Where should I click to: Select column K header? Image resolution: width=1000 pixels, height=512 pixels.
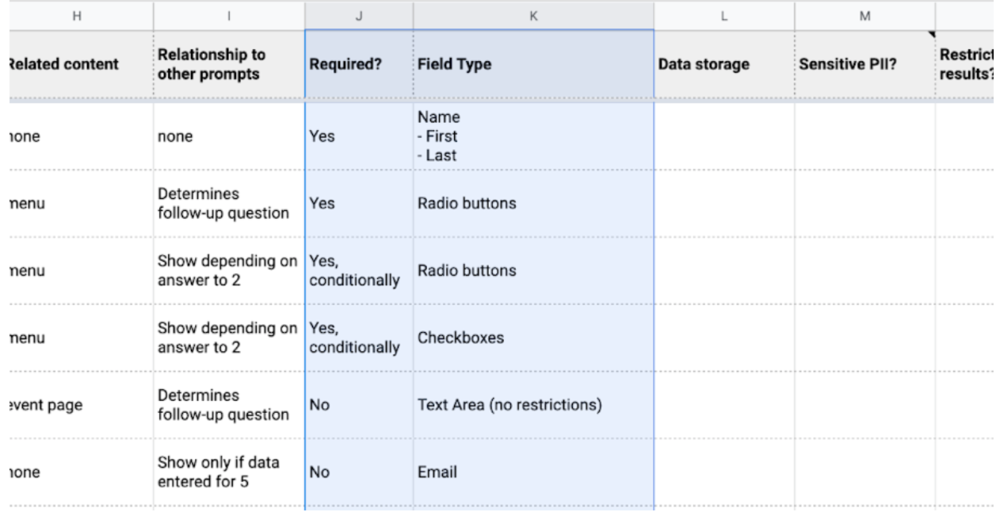pos(533,16)
